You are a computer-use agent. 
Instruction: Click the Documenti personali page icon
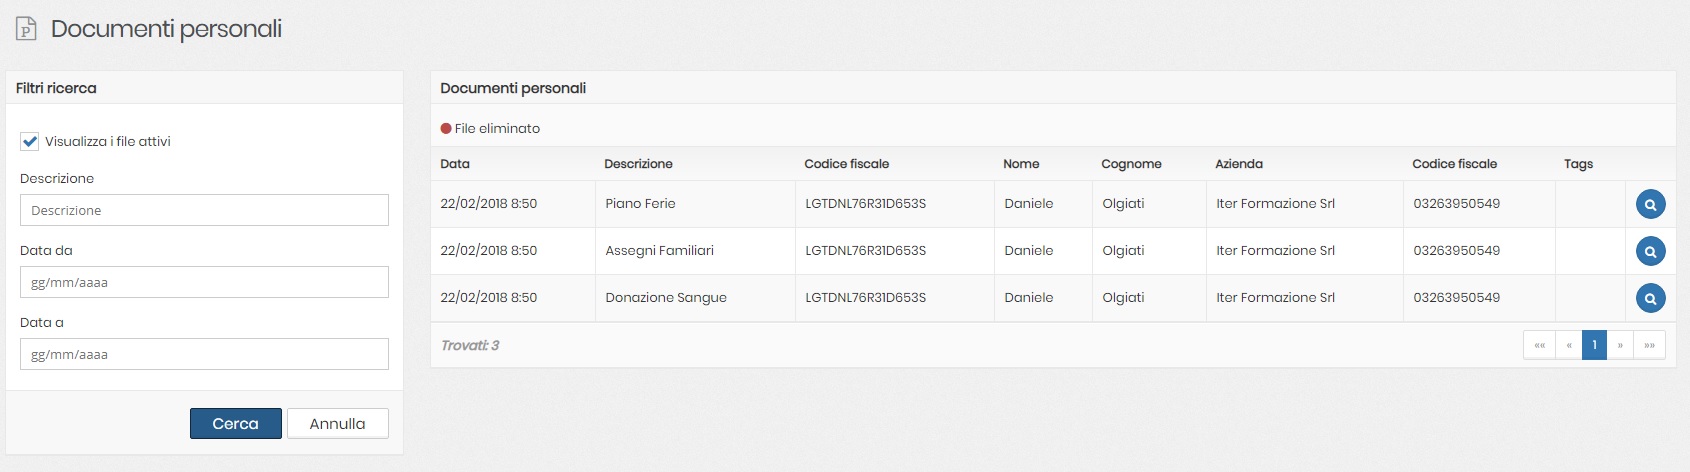[26, 29]
